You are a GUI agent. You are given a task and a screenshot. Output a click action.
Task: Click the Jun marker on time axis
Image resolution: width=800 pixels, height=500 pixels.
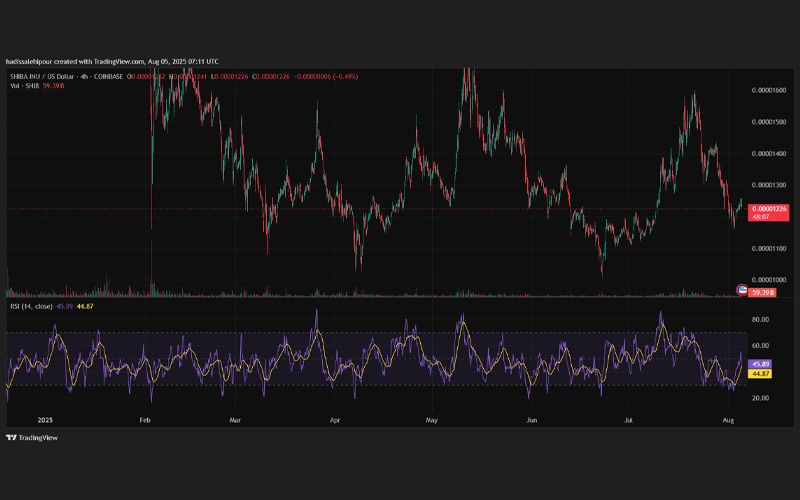pos(532,420)
